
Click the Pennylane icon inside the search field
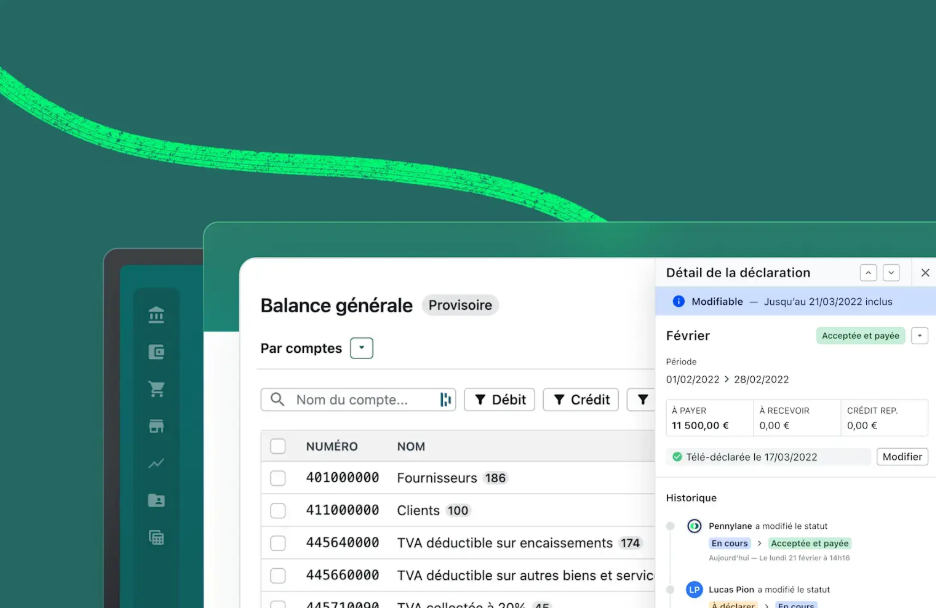445,400
